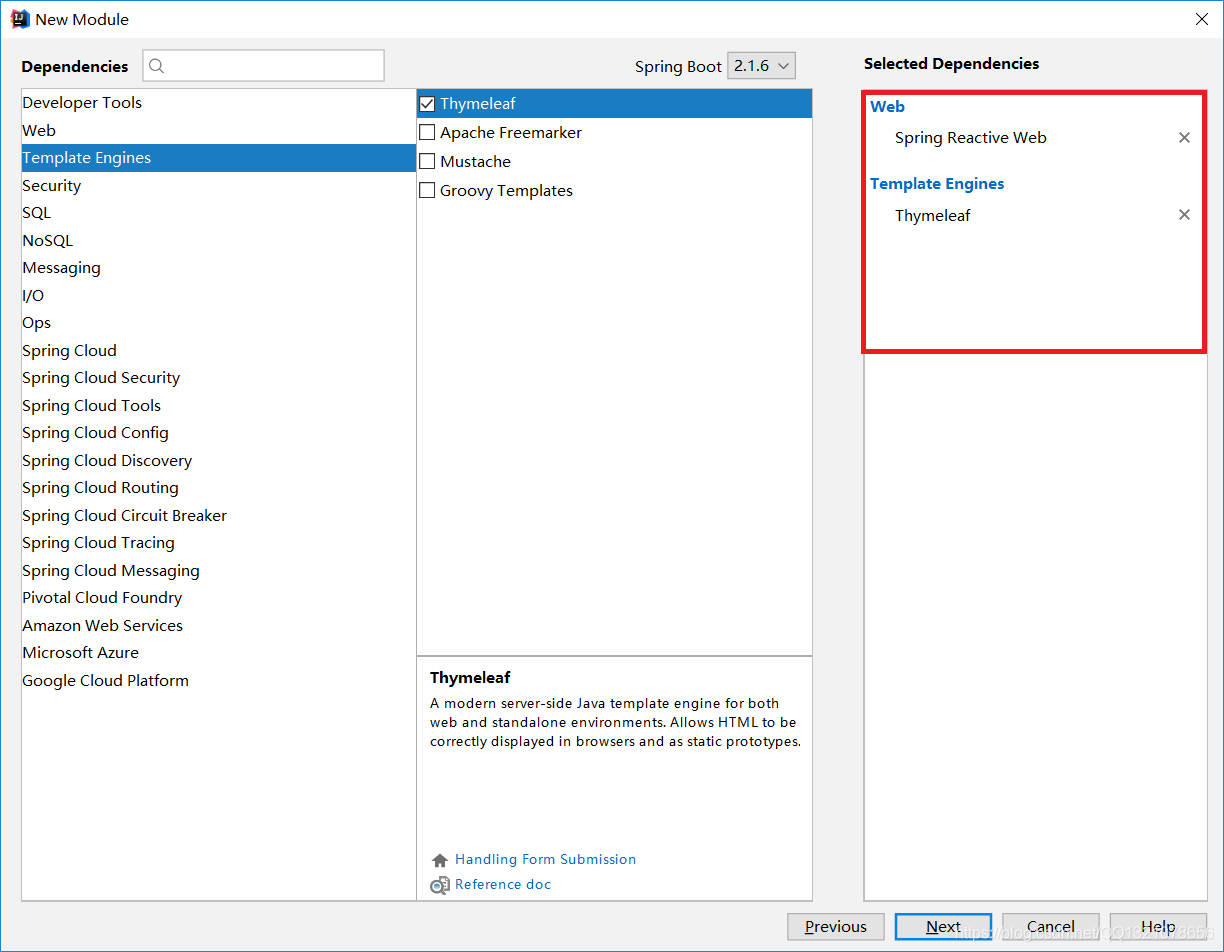Click the Web heading in Selected Dependencies
The image size is (1224, 952).
coord(888,107)
